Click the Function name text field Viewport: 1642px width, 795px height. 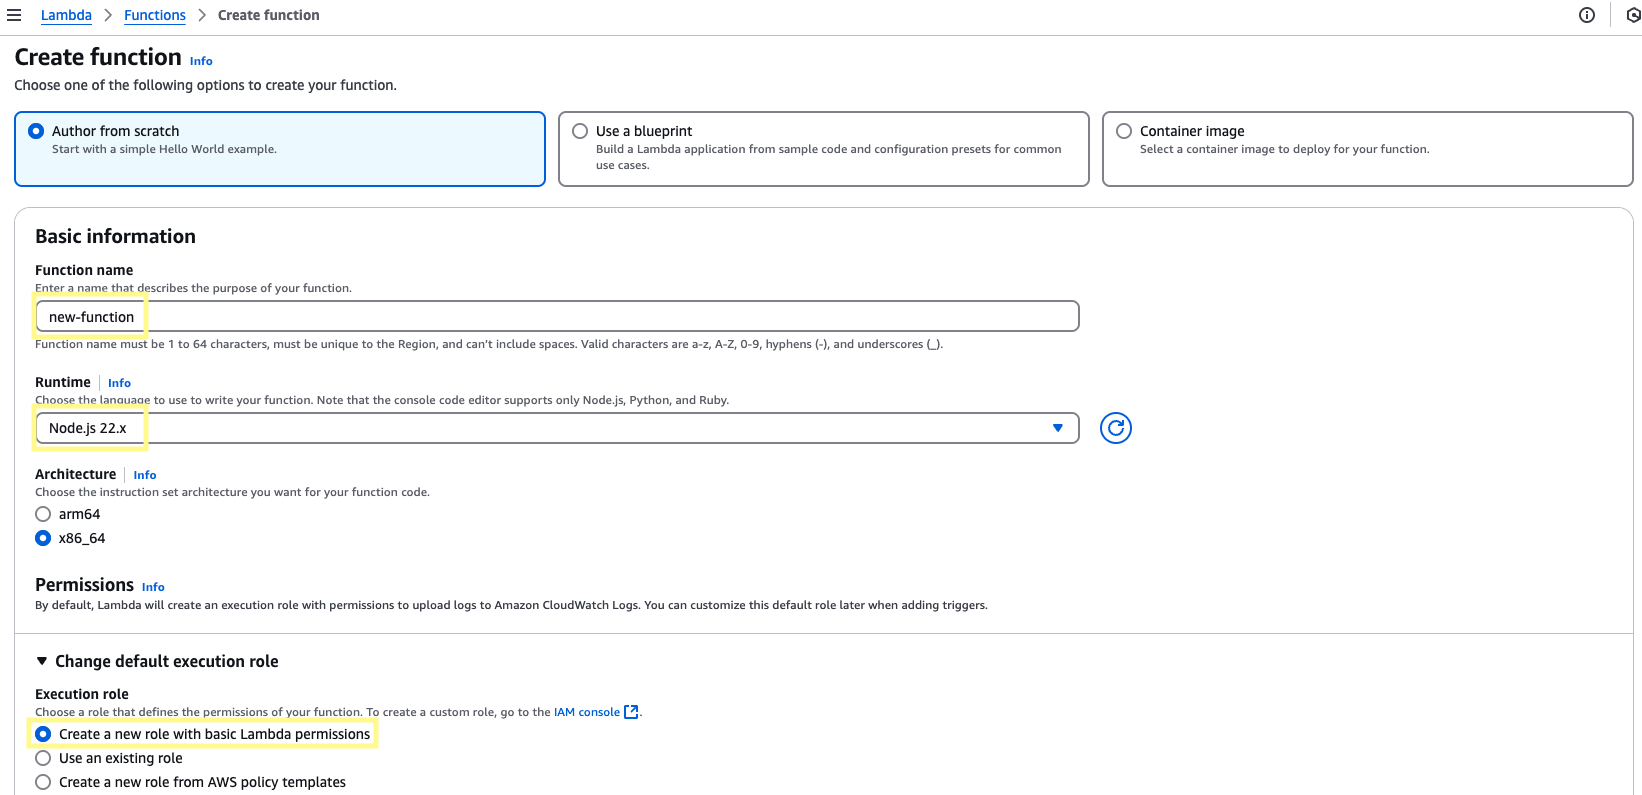[557, 316]
